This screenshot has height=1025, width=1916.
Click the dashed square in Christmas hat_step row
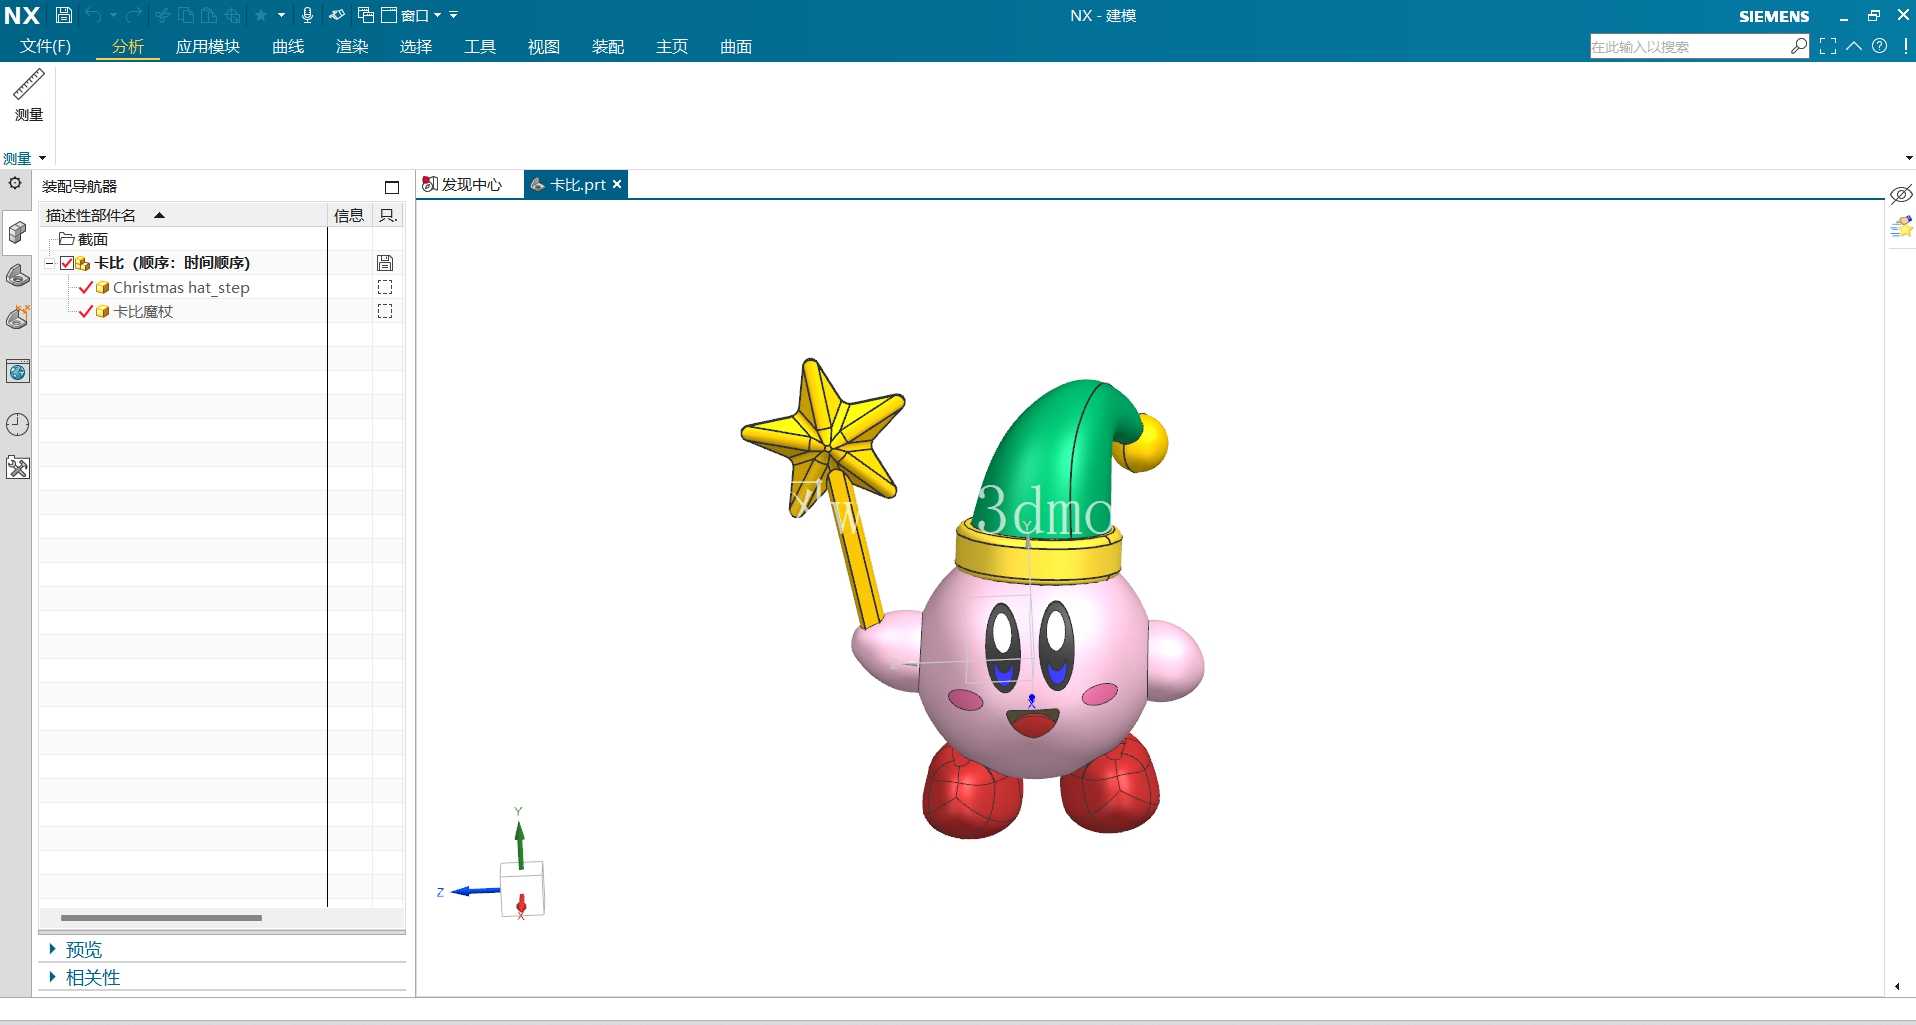click(385, 287)
